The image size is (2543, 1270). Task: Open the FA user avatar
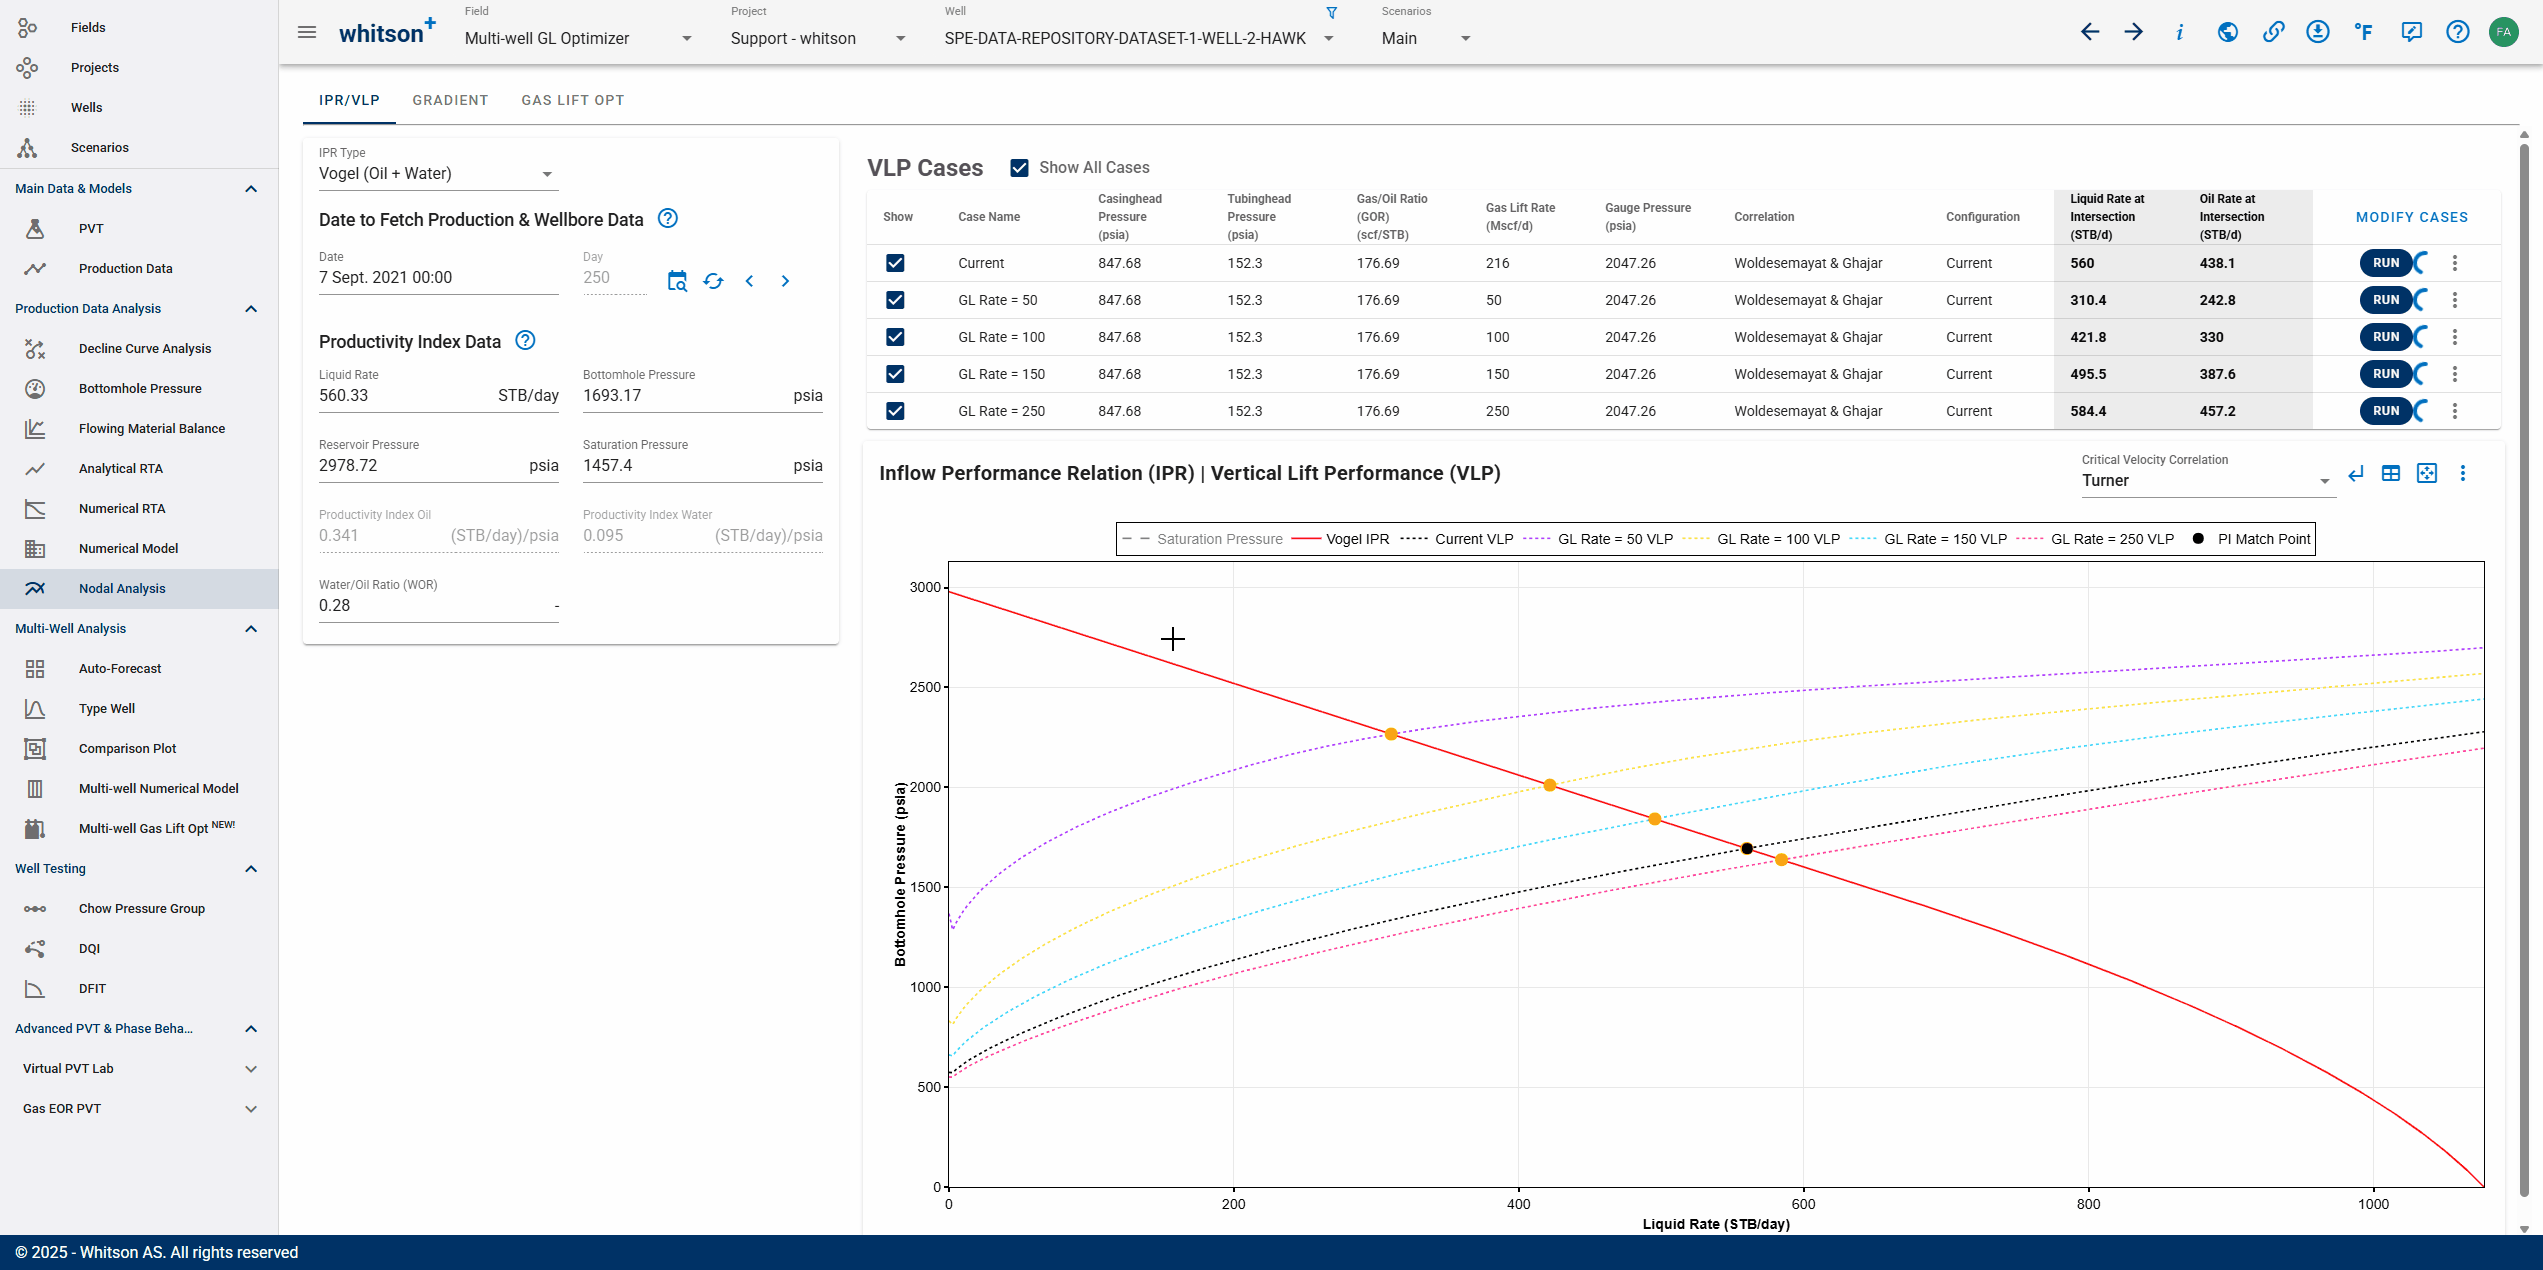point(2504,32)
